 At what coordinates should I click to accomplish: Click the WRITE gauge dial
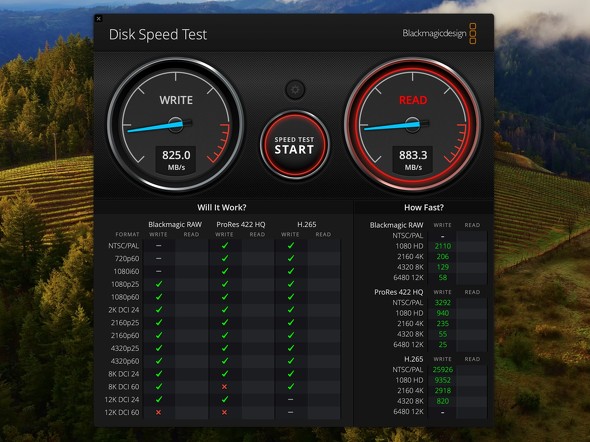(176, 125)
